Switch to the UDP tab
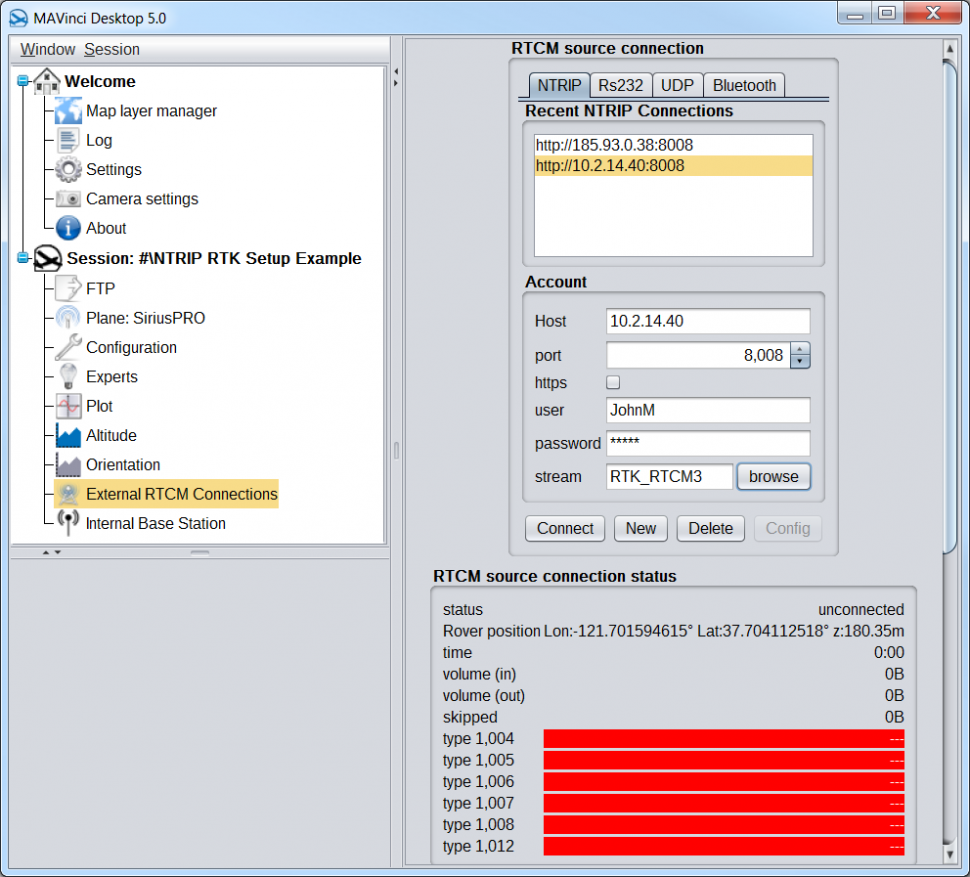Viewport: 970px width, 877px height. click(677, 85)
